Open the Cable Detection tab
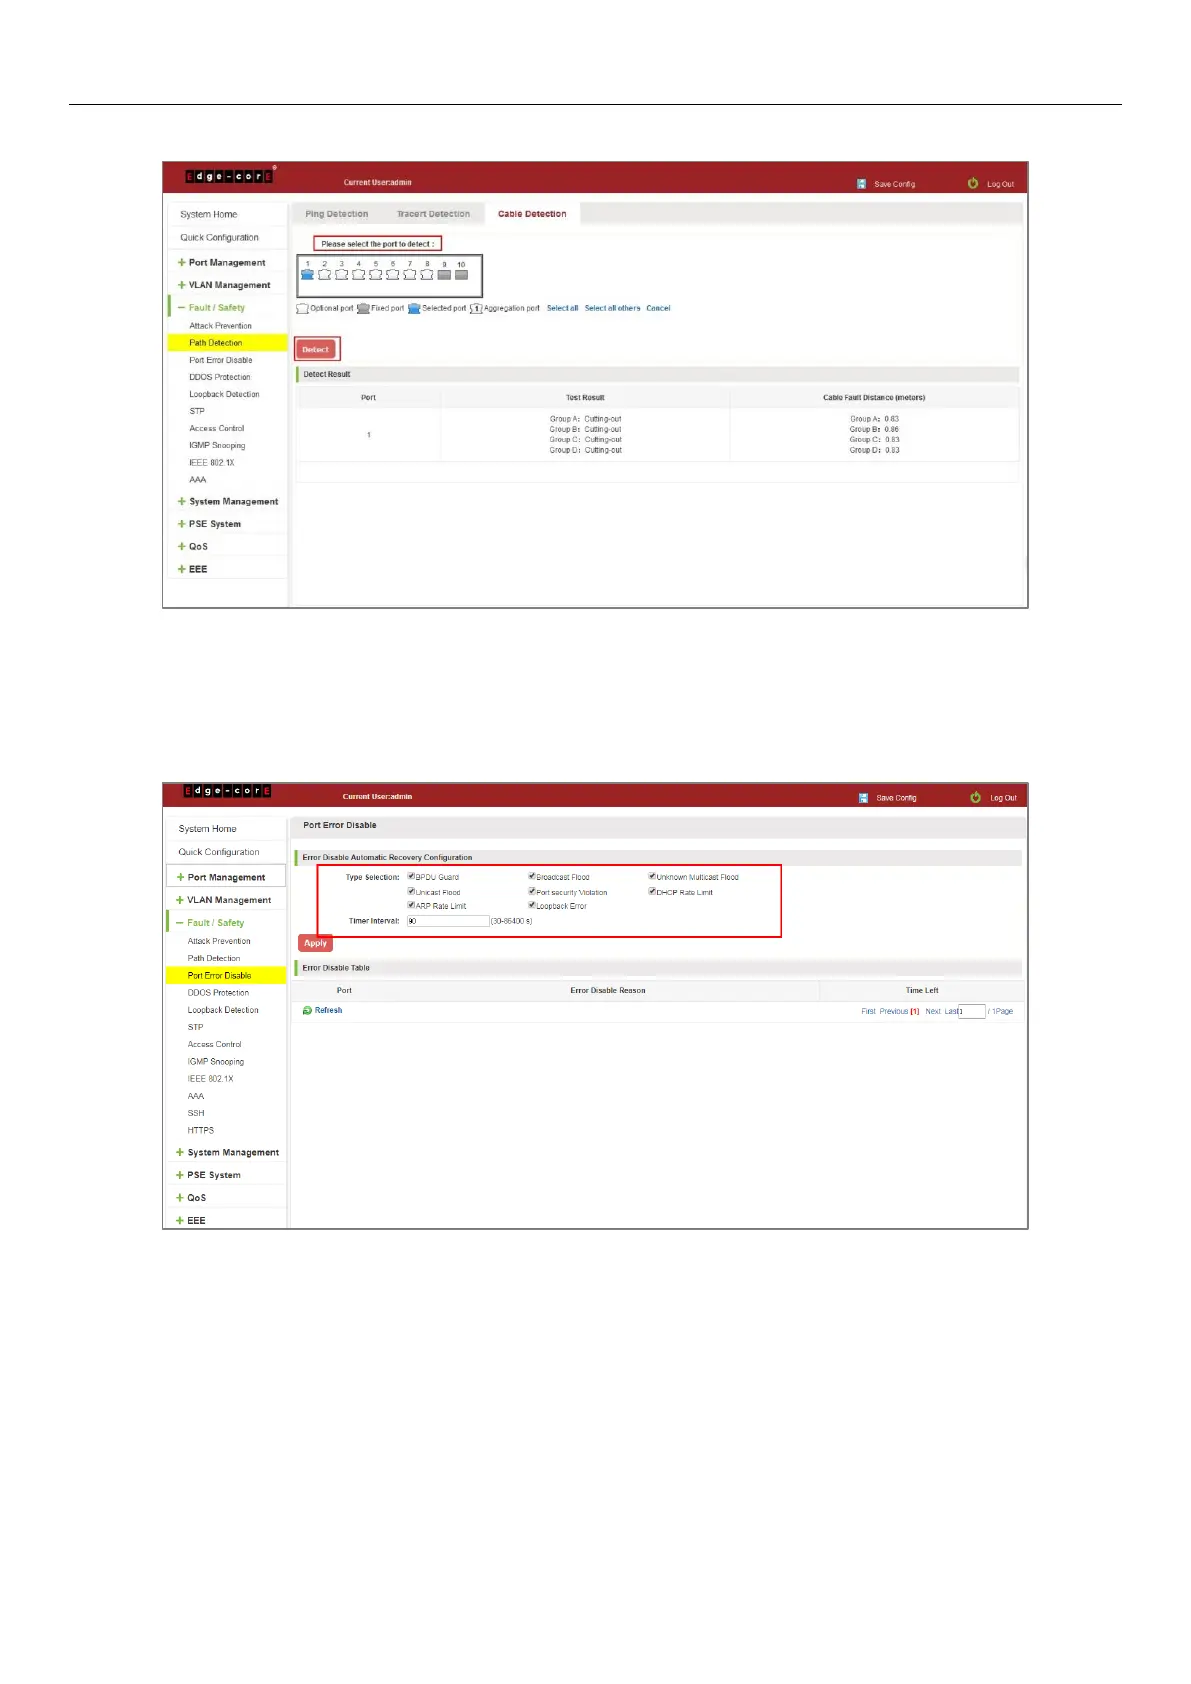Viewport: 1191px width, 1684px height. 532,214
